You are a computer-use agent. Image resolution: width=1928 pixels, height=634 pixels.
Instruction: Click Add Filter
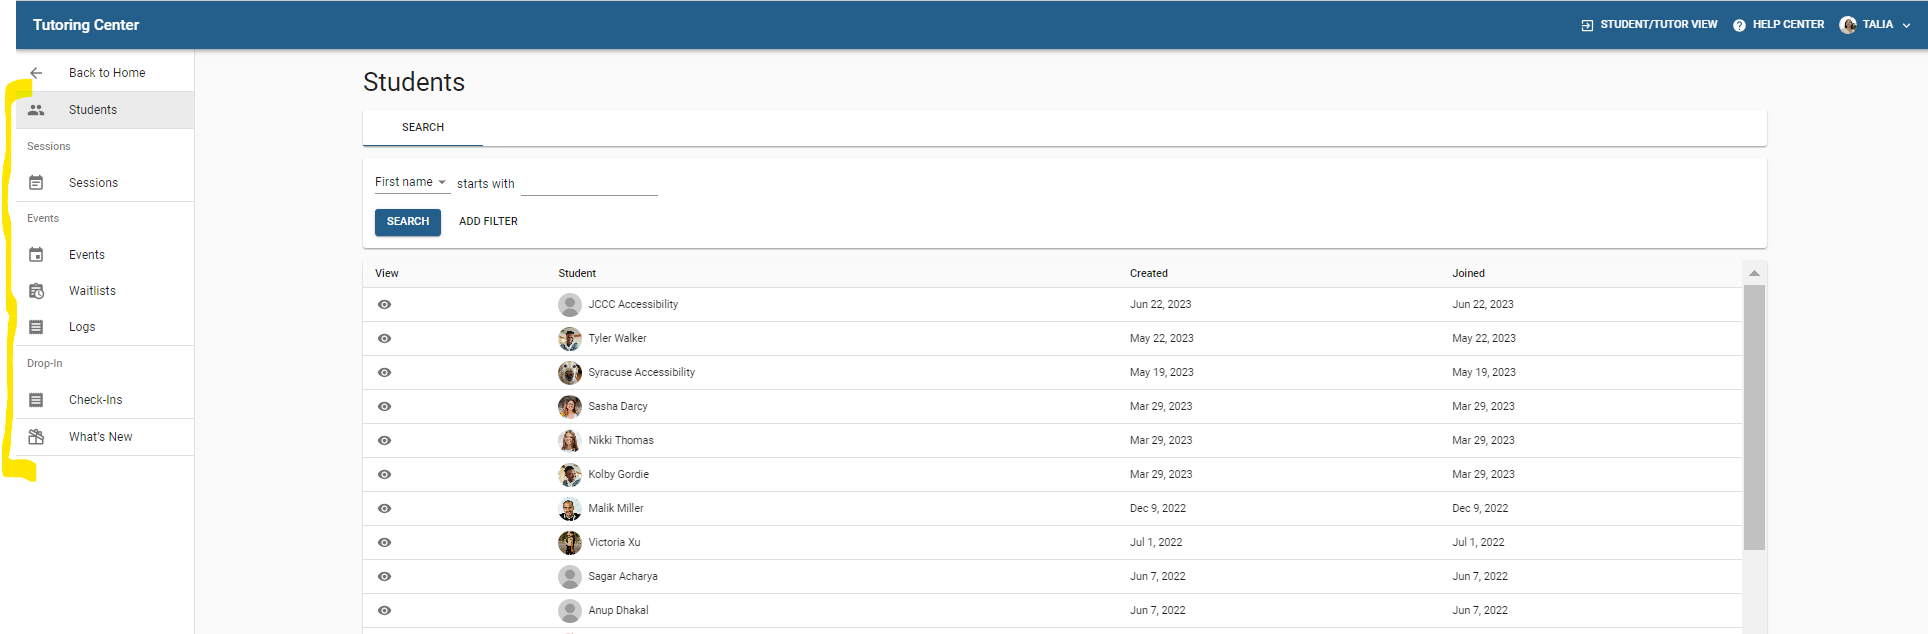488,222
